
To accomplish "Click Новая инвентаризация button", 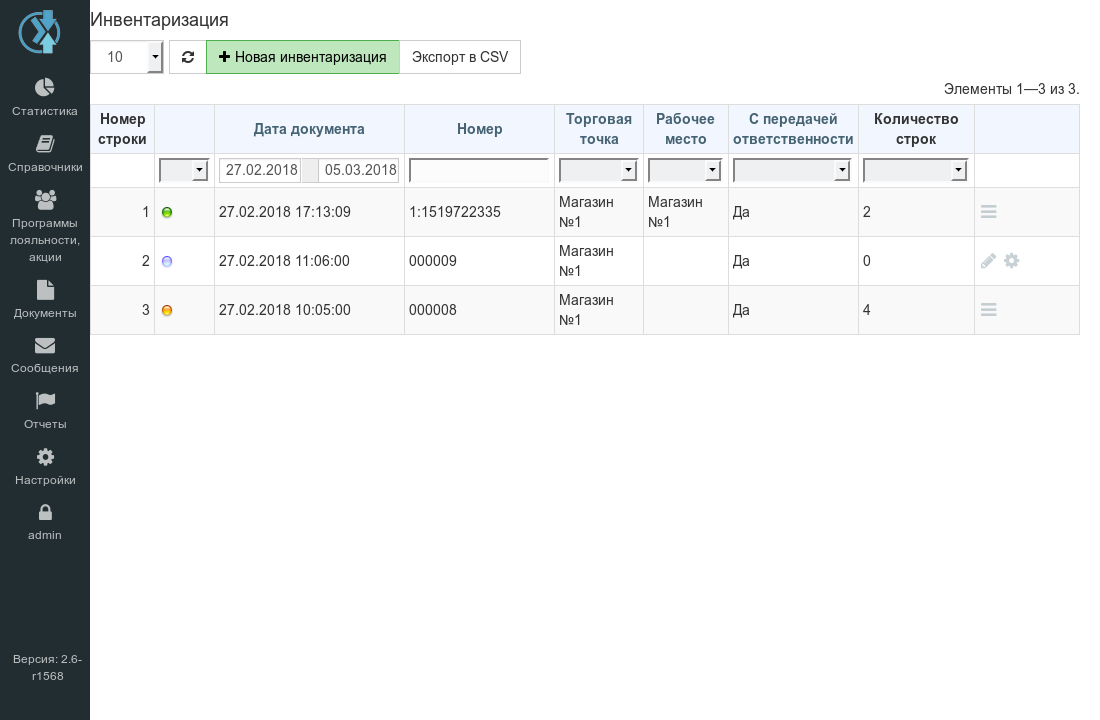I will 302,57.
